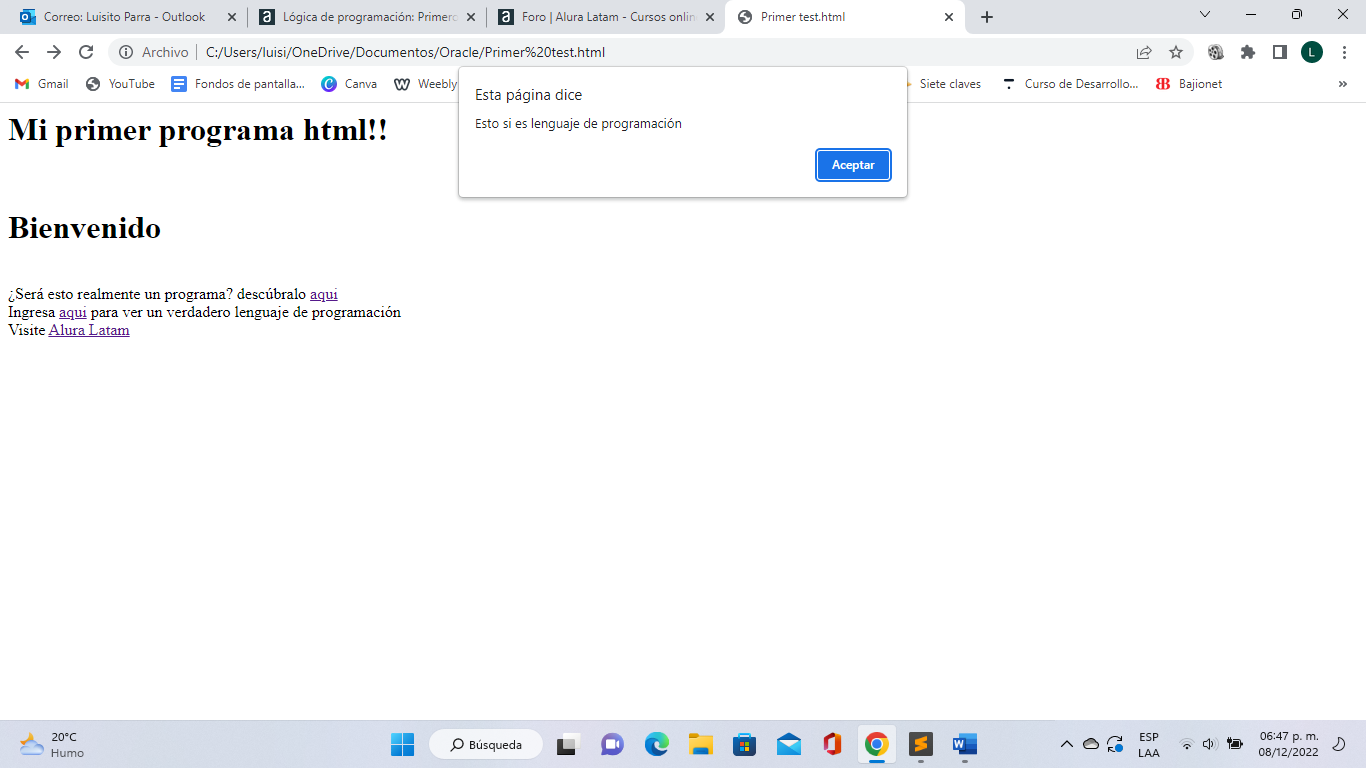The width and height of the screenshot is (1366, 768).
Task: Click the aqui link after descúbralo
Action: pyautogui.click(x=324, y=294)
